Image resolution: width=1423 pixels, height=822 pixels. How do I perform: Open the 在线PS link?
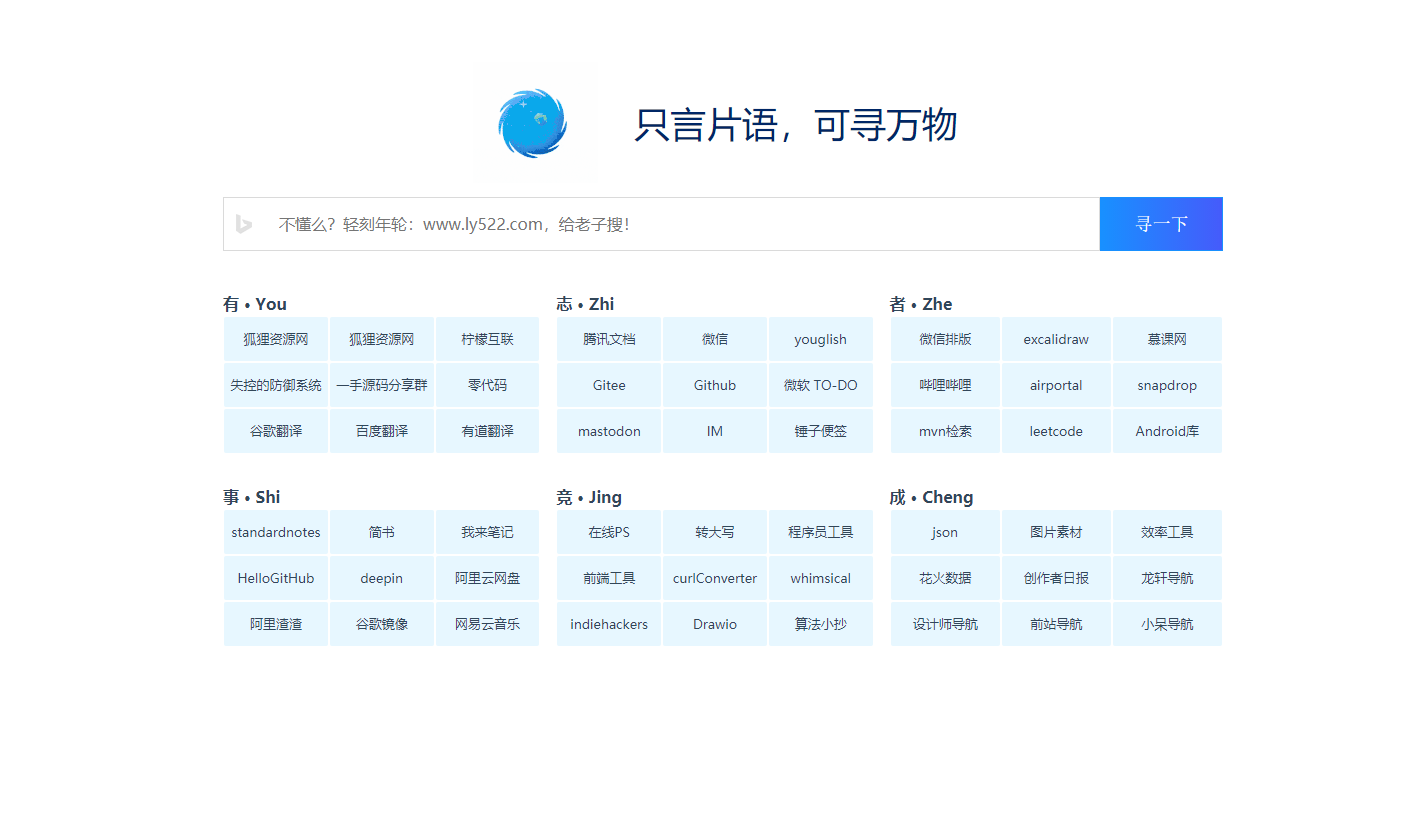point(608,532)
